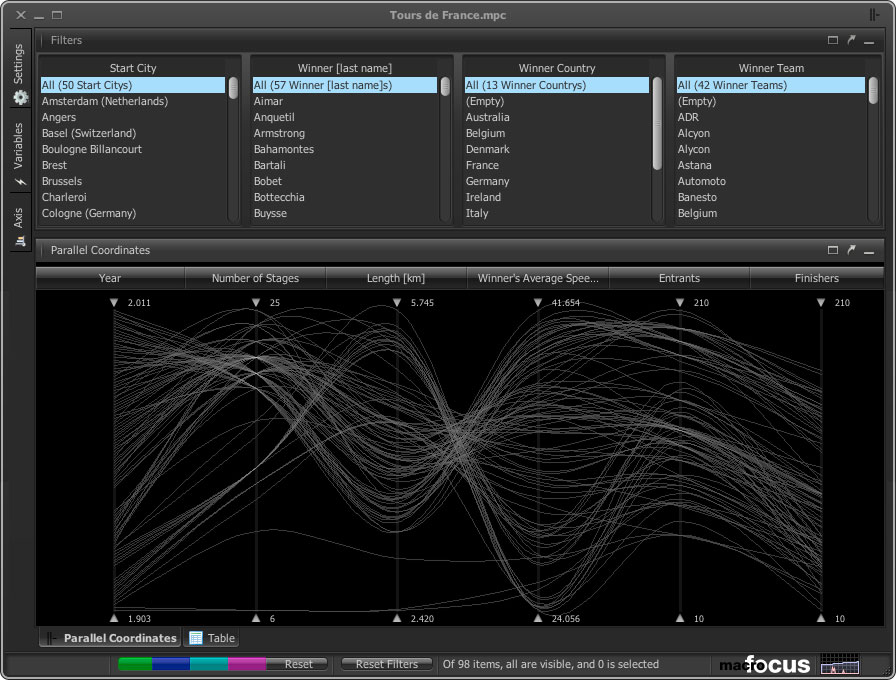The height and width of the screenshot is (680, 896).
Task: Select the green color swatch
Action: (136, 664)
